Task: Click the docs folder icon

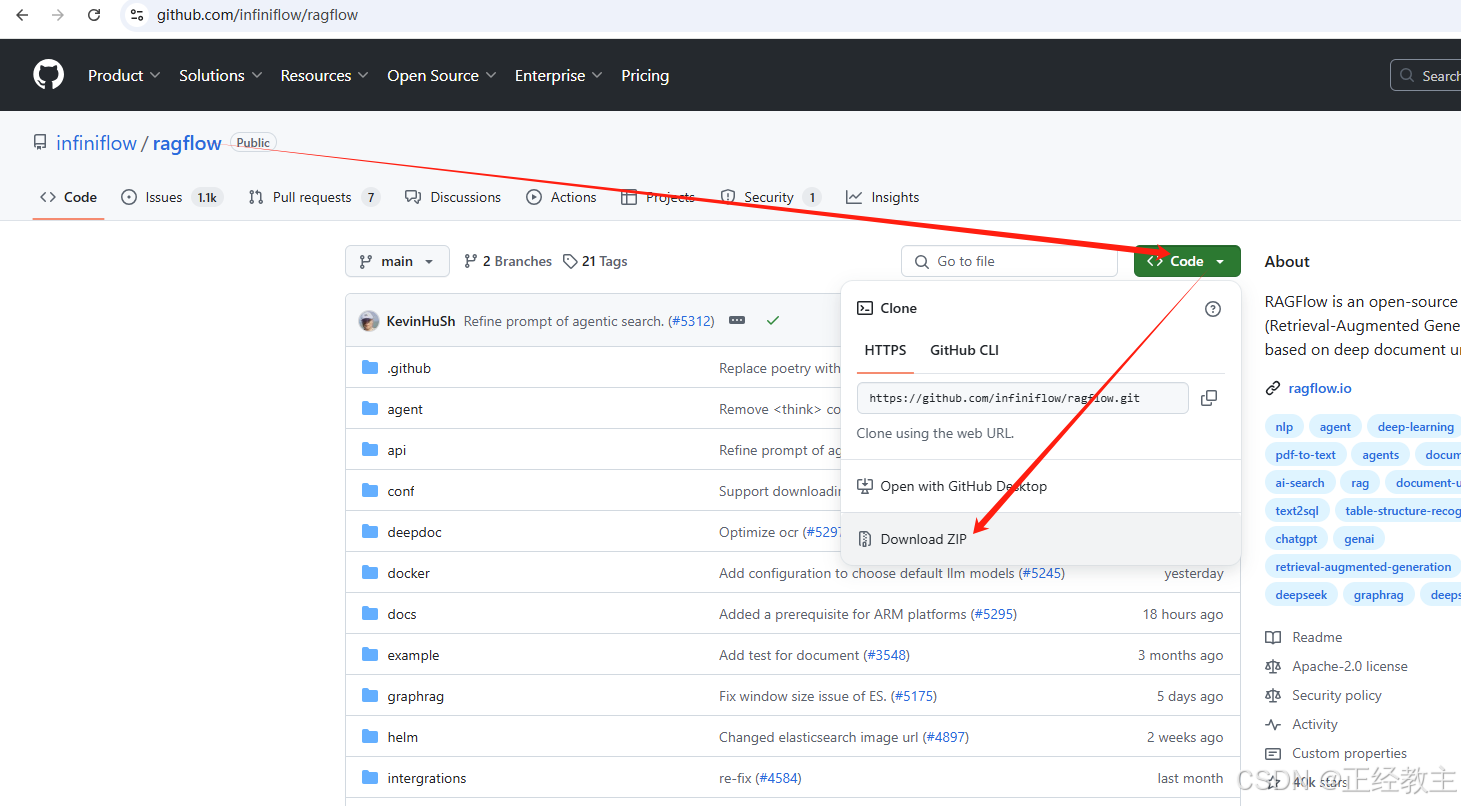Action: tap(370, 614)
